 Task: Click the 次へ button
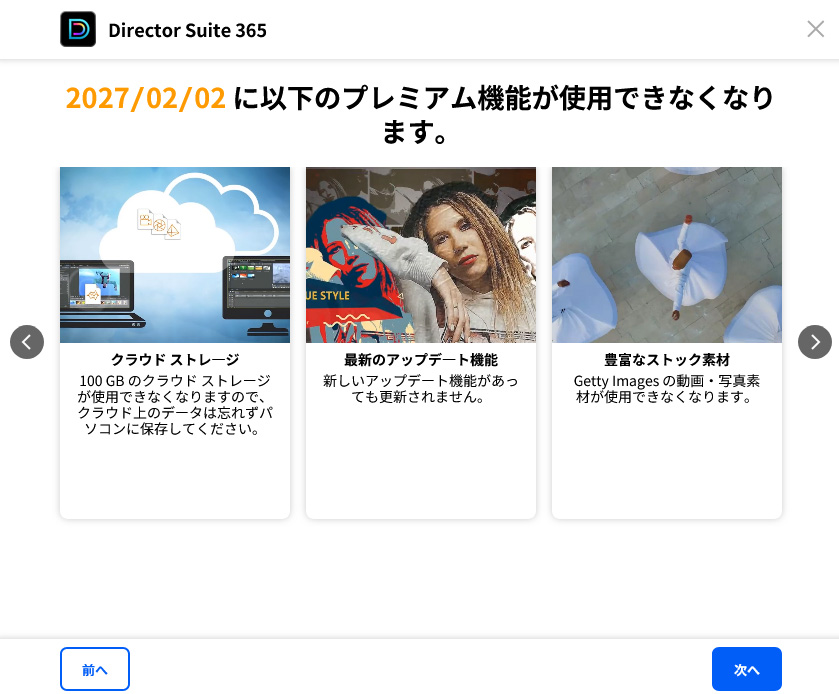click(746, 669)
